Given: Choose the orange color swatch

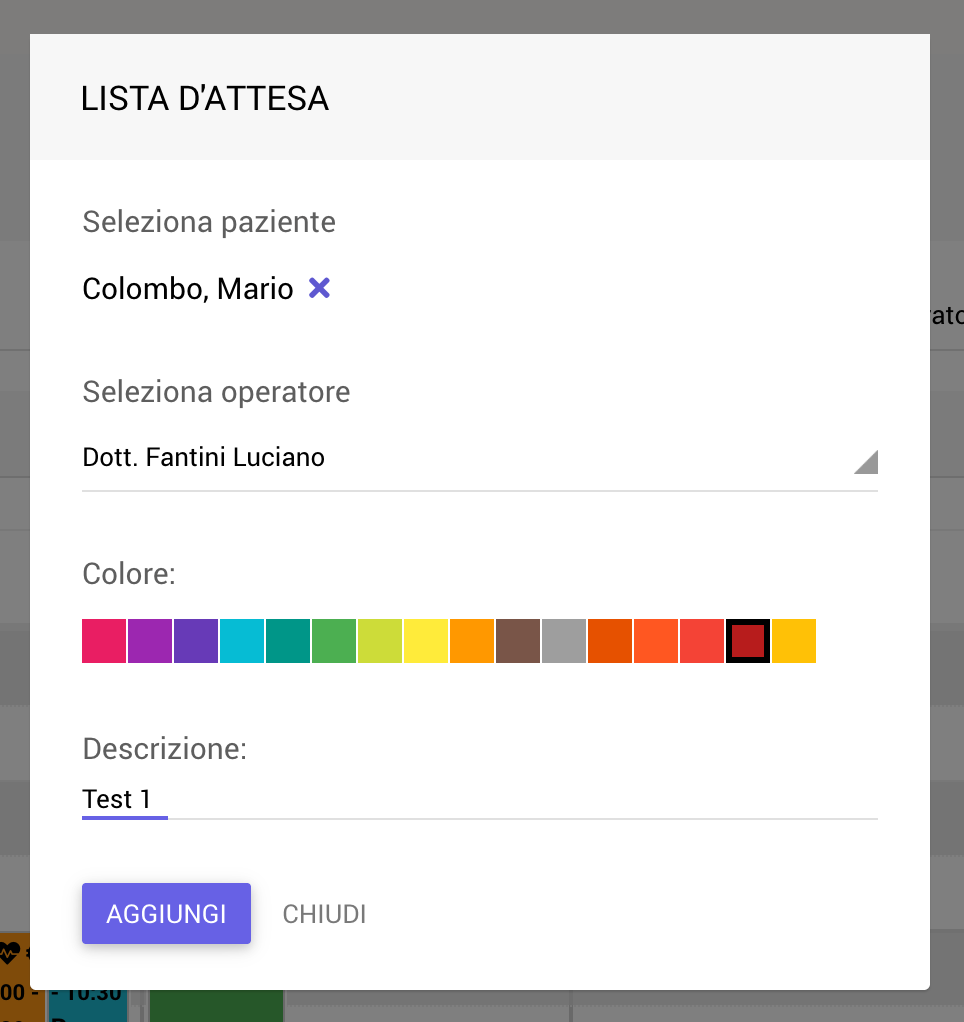Looking at the screenshot, I should click(472, 641).
